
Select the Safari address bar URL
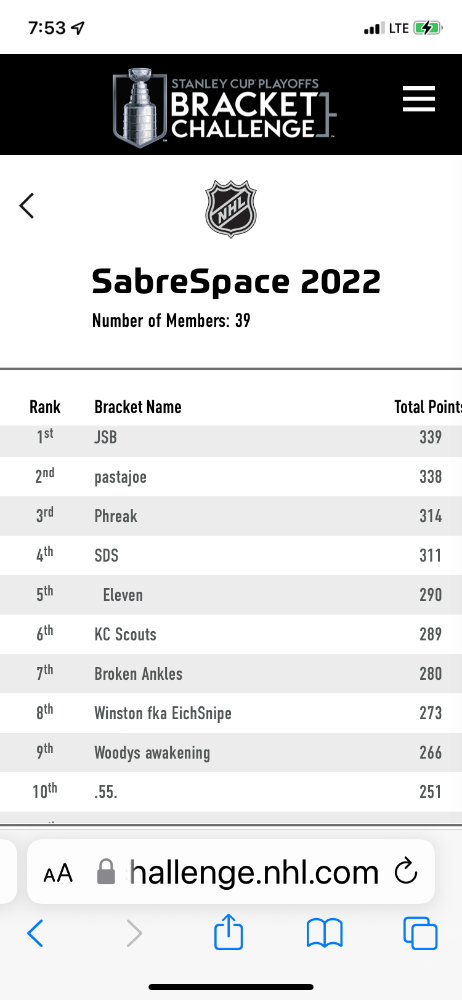point(254,872)
